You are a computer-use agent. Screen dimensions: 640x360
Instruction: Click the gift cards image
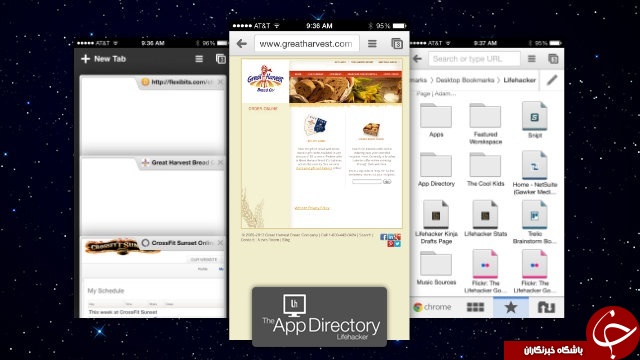pos(316,126)
